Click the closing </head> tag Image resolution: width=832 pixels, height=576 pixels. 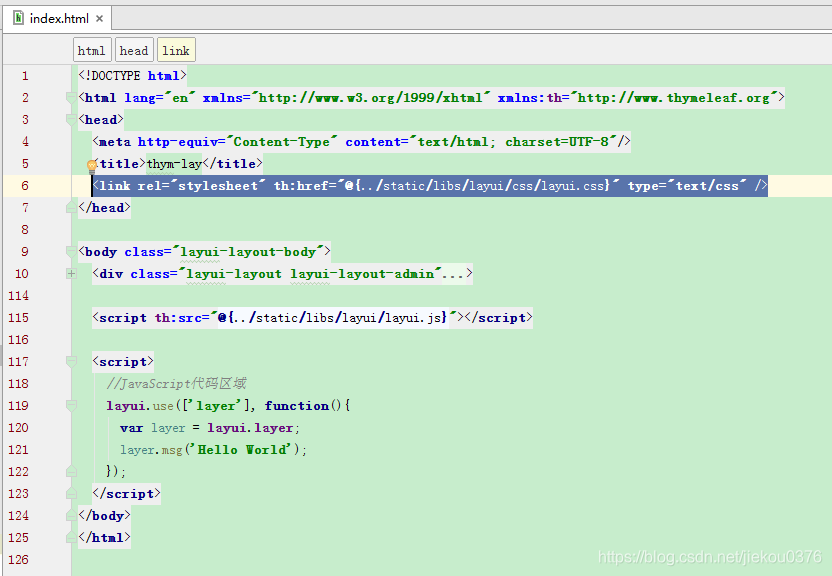pos(104,207)
